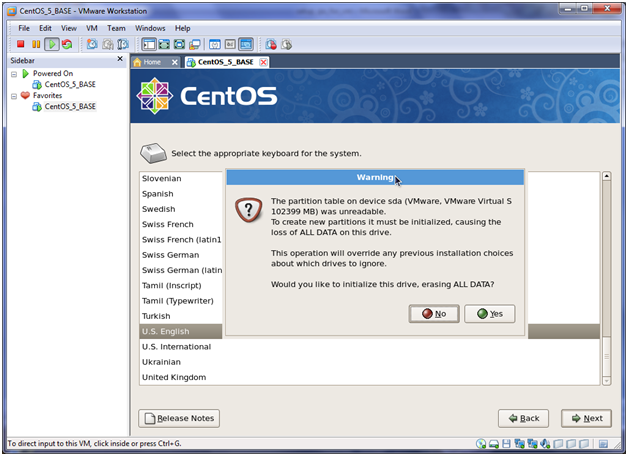Screen dimensions: 628x456
Task: Select United Kingdom keyboard layout
Action: 174,377
